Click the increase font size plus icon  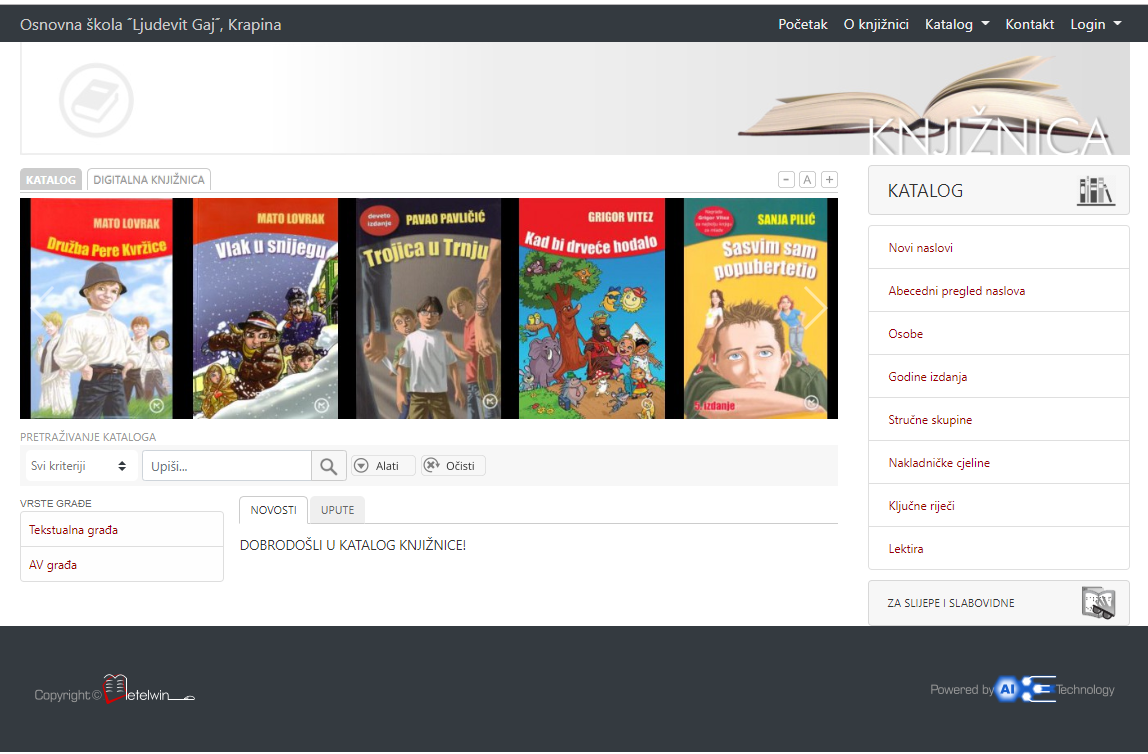(830, 179)
